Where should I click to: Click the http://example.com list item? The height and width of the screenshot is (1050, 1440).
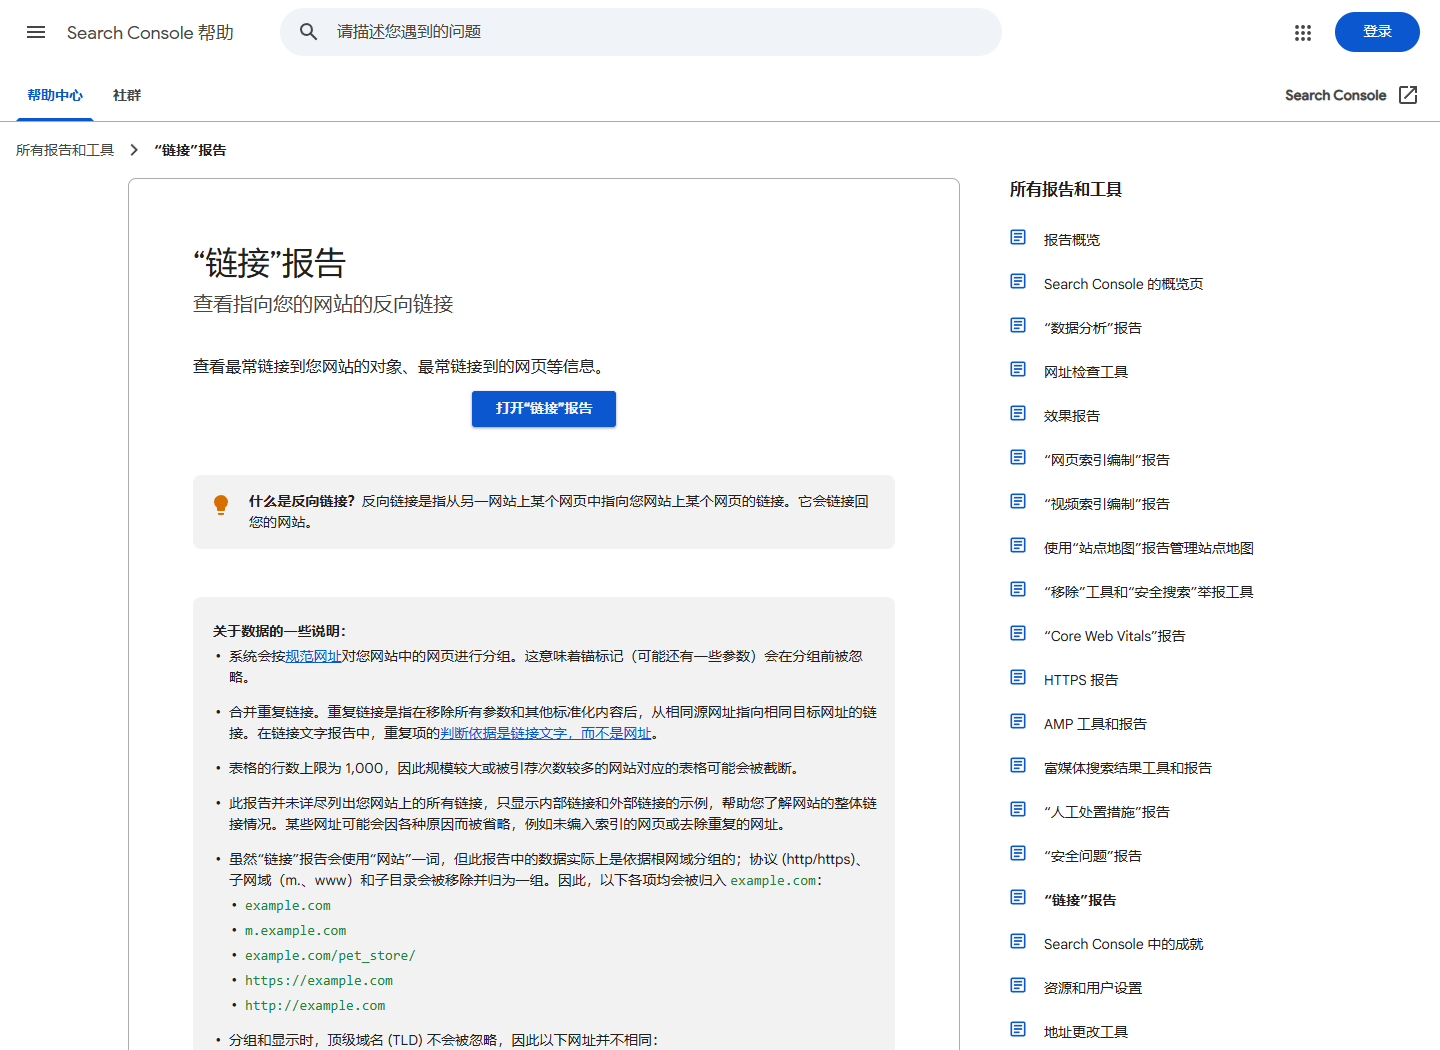pyautogui.click(x=315, y=1006)
